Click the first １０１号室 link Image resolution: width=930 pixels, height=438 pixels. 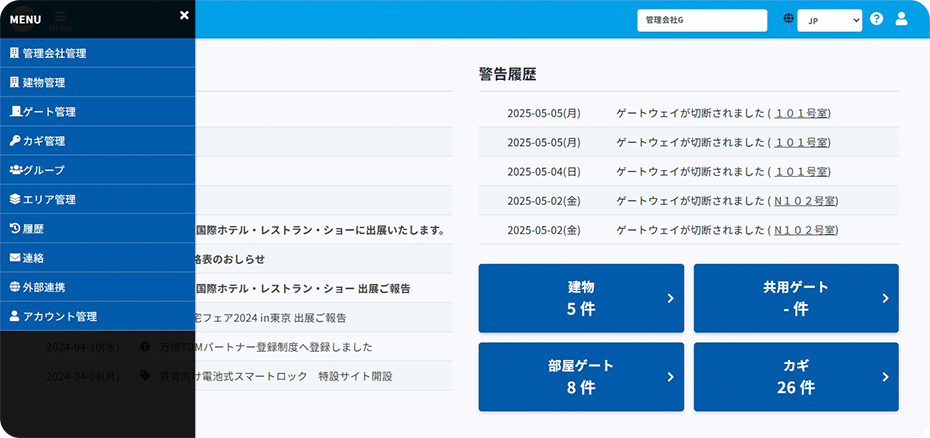tap(801, 114)
